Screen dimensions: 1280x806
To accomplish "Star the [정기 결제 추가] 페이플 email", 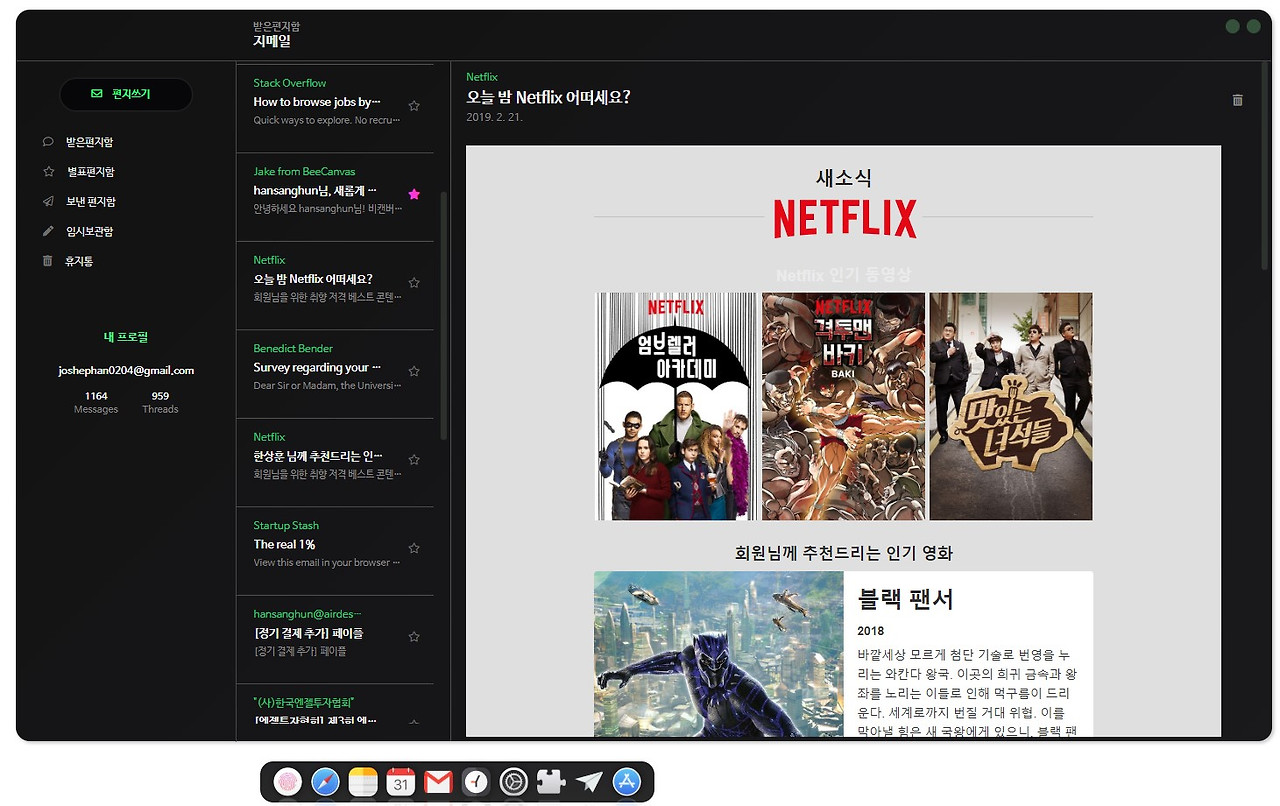I will coord(414,636).
